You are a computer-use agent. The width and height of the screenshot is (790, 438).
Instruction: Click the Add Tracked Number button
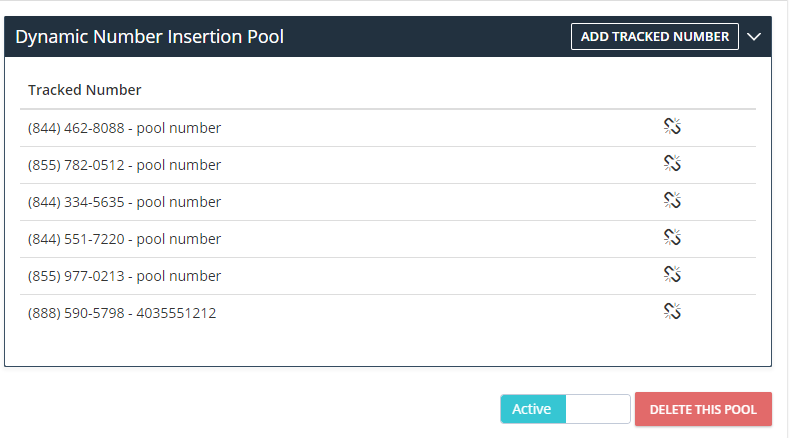tap(655, 37)
